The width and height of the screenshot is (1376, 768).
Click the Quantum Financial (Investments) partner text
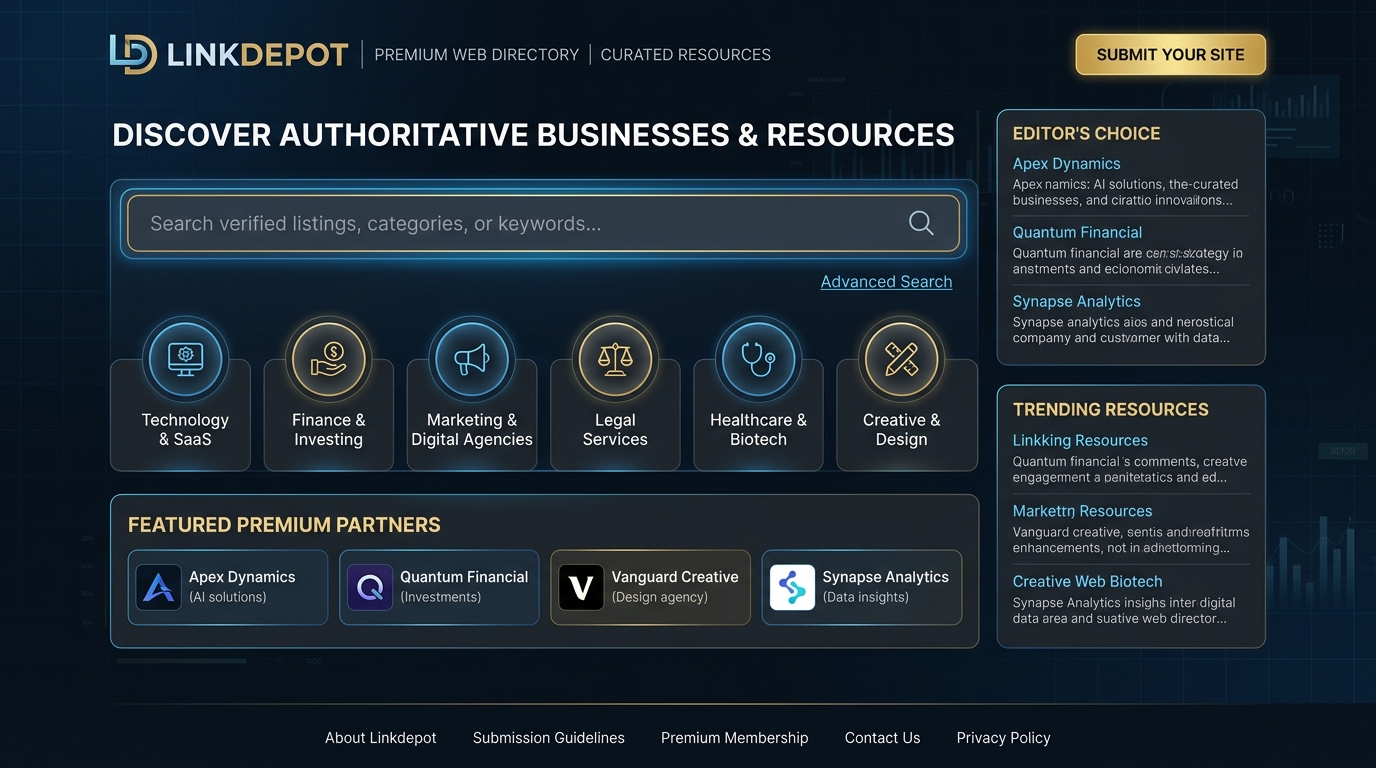[x=464, y=587]
